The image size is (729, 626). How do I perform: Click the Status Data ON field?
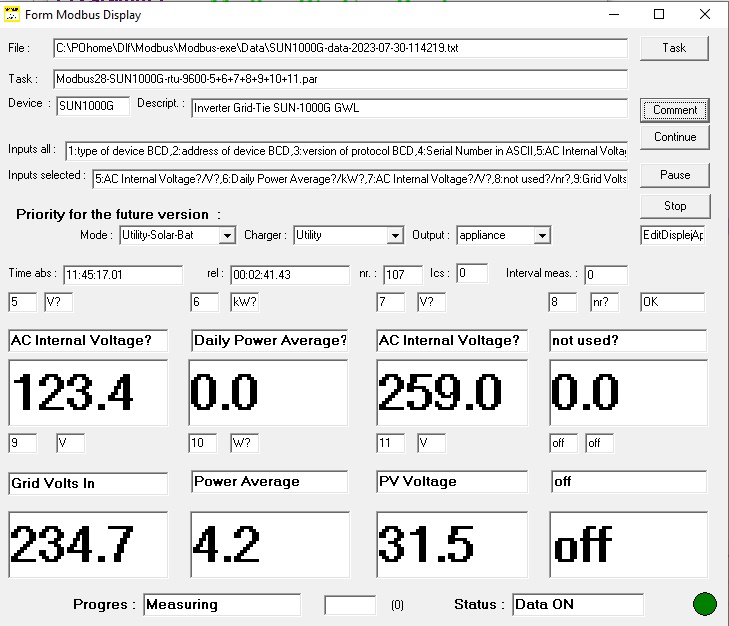coord(578,605)
